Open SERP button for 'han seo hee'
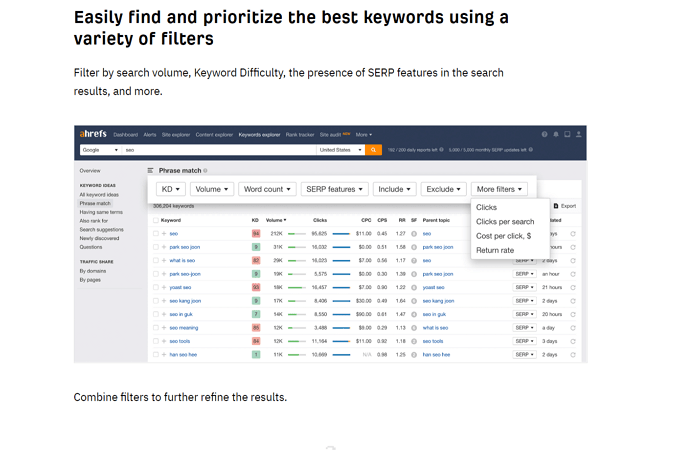Screen dimensions: 680x450 (524, 355)
